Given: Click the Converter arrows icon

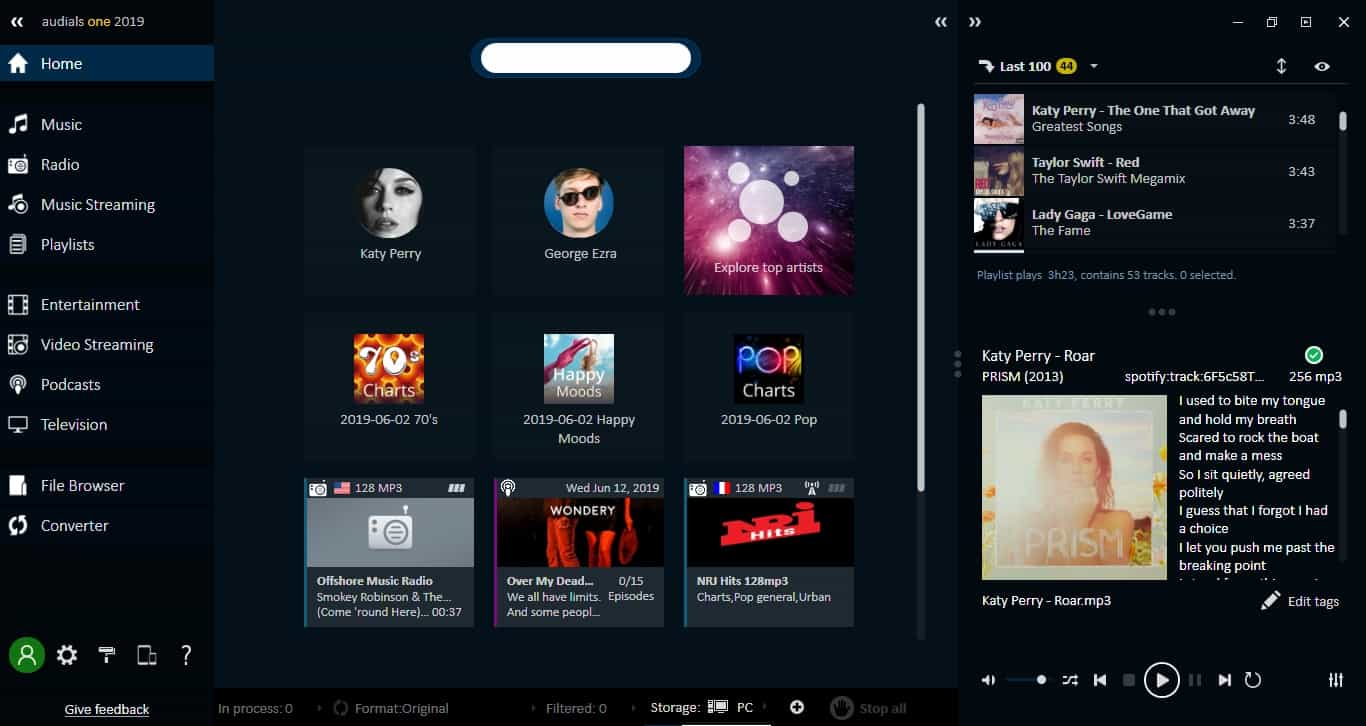Looking at the screenshot, I should (x=18, y=525).
